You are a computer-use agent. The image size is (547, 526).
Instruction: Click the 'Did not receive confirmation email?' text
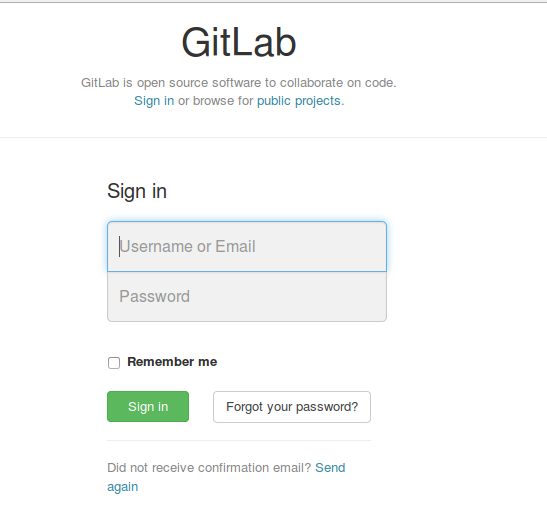209,467
